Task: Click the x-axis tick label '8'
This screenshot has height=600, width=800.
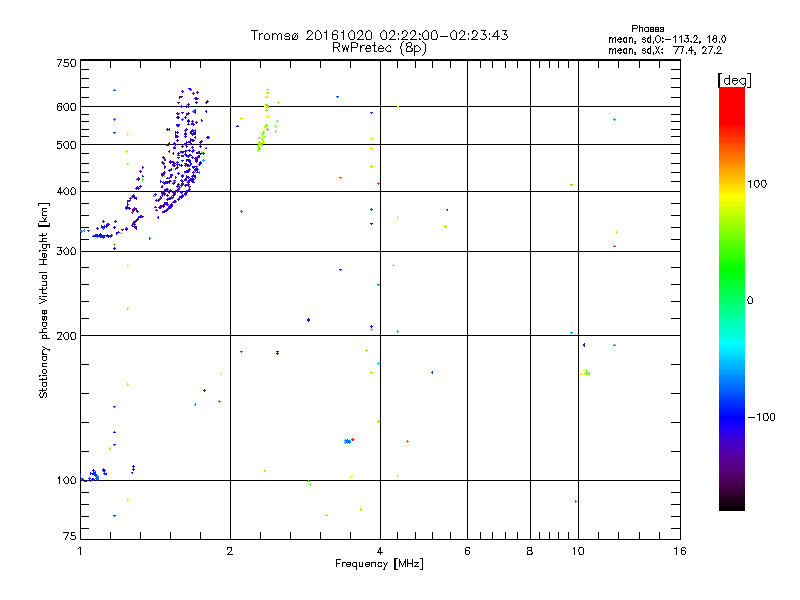Action: tap(530, 551)
